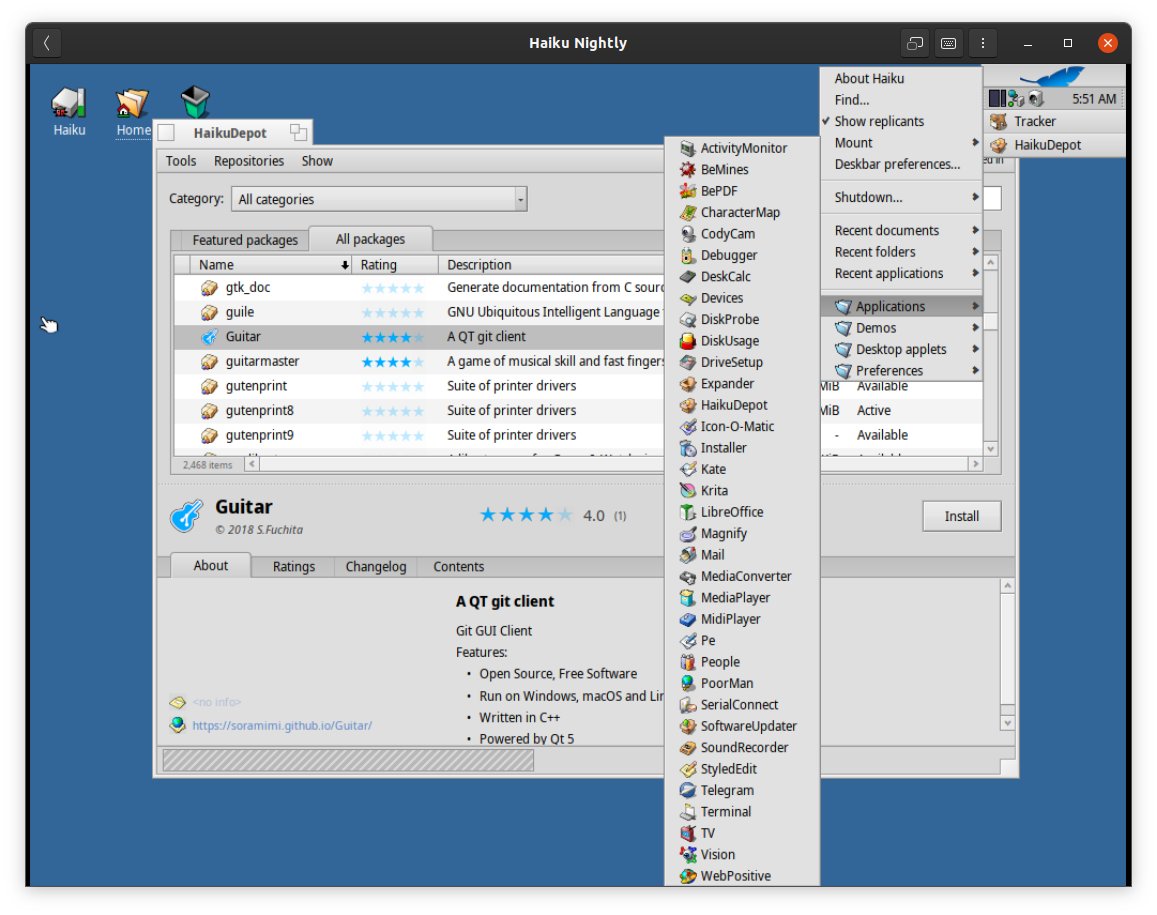Image resolution: width=1157 pixels, height=915 pixels.
Task: Open WebPositive browser entry
Action: click(742, 875)
